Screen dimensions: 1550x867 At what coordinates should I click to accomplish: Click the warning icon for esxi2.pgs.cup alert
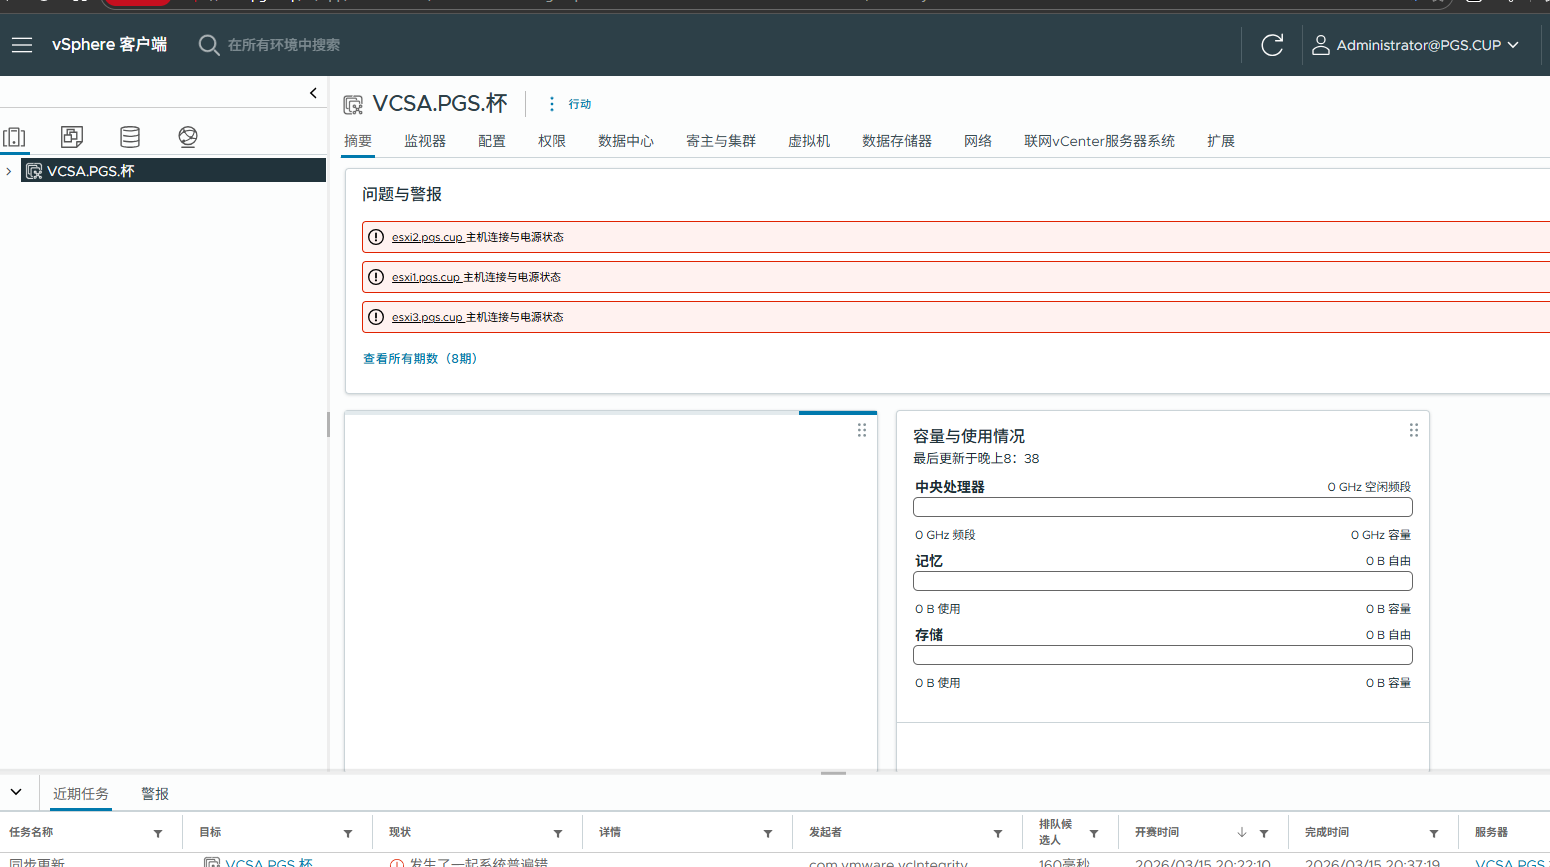pos(376,237)
